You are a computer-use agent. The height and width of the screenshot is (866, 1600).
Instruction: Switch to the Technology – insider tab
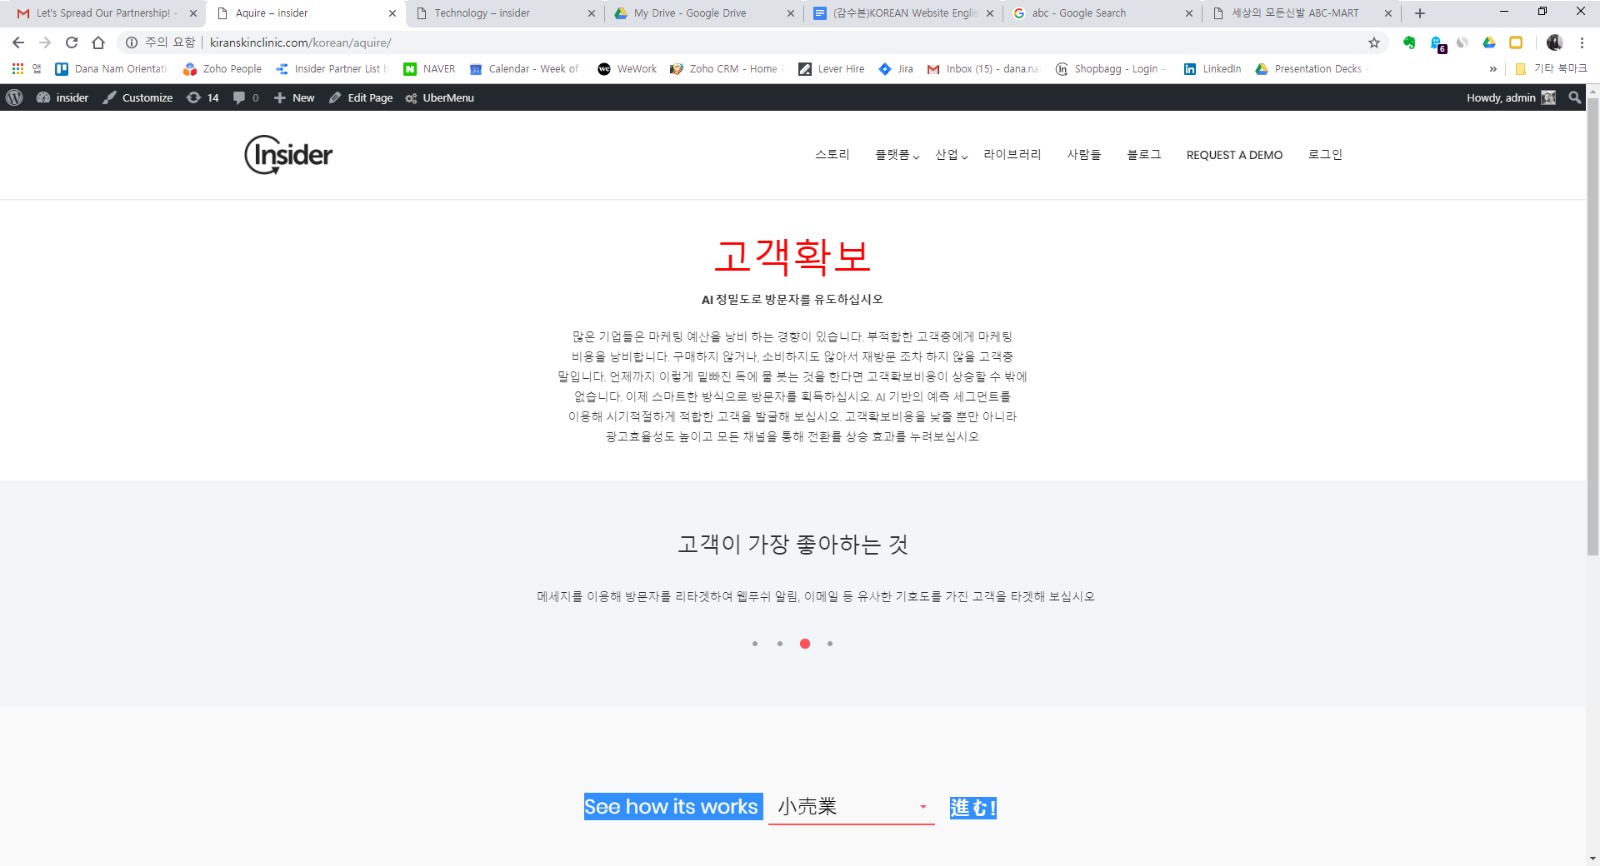point(500,13)
